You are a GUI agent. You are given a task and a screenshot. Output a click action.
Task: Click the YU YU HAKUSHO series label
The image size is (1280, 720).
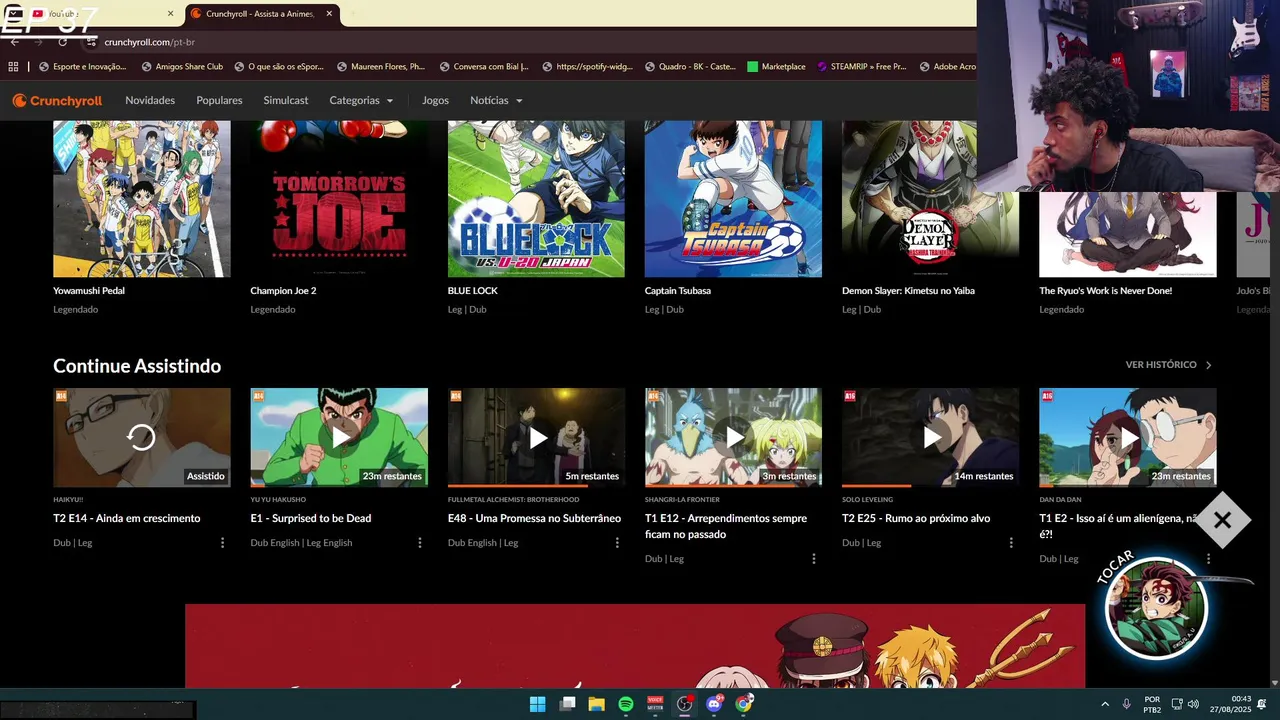click(x=278, y=499)
